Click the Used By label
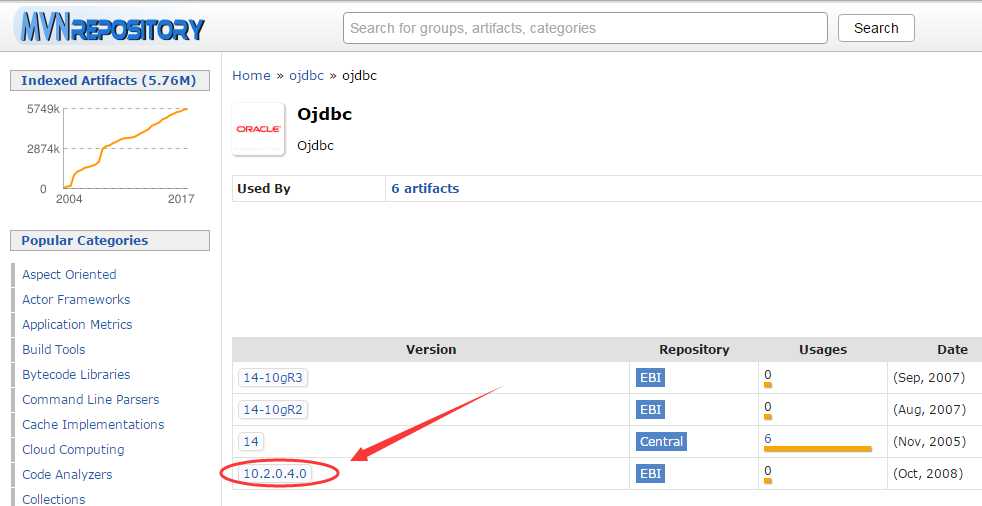Screen dimensions: 982x506 coord(264,188)
